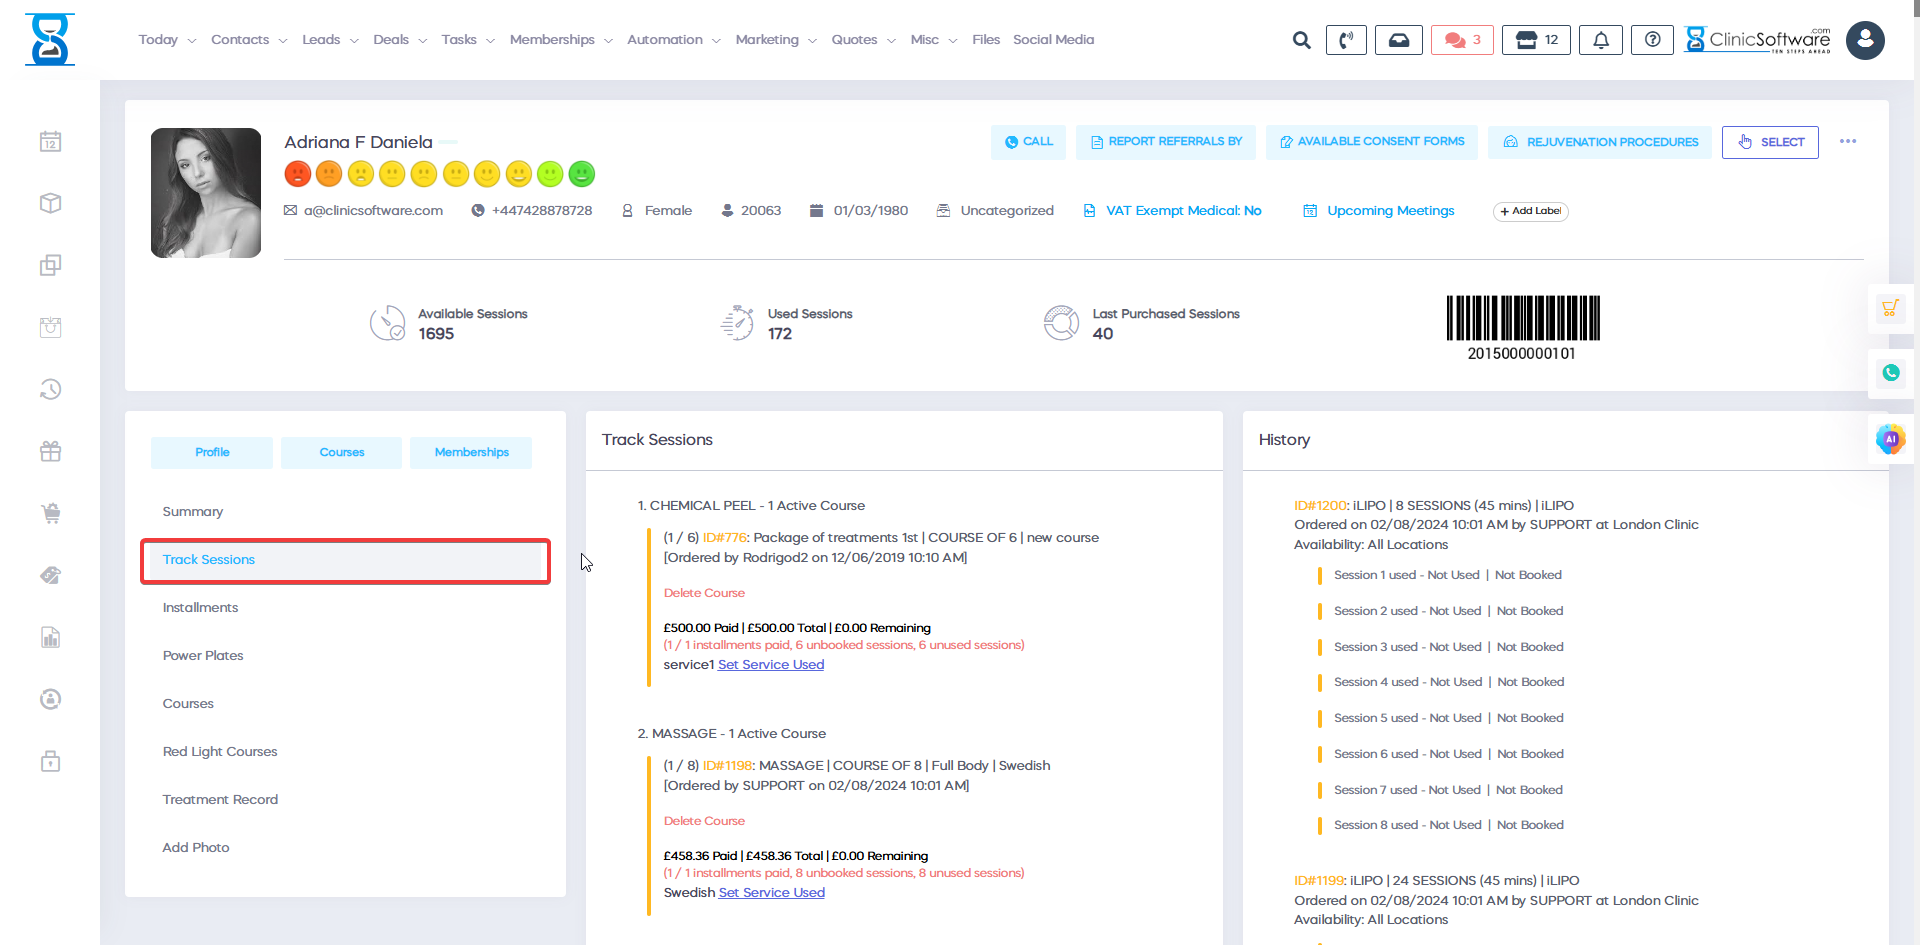Open the phone dialer icon in header
Screen dimensions: 1920x945
pos(1346,40)
